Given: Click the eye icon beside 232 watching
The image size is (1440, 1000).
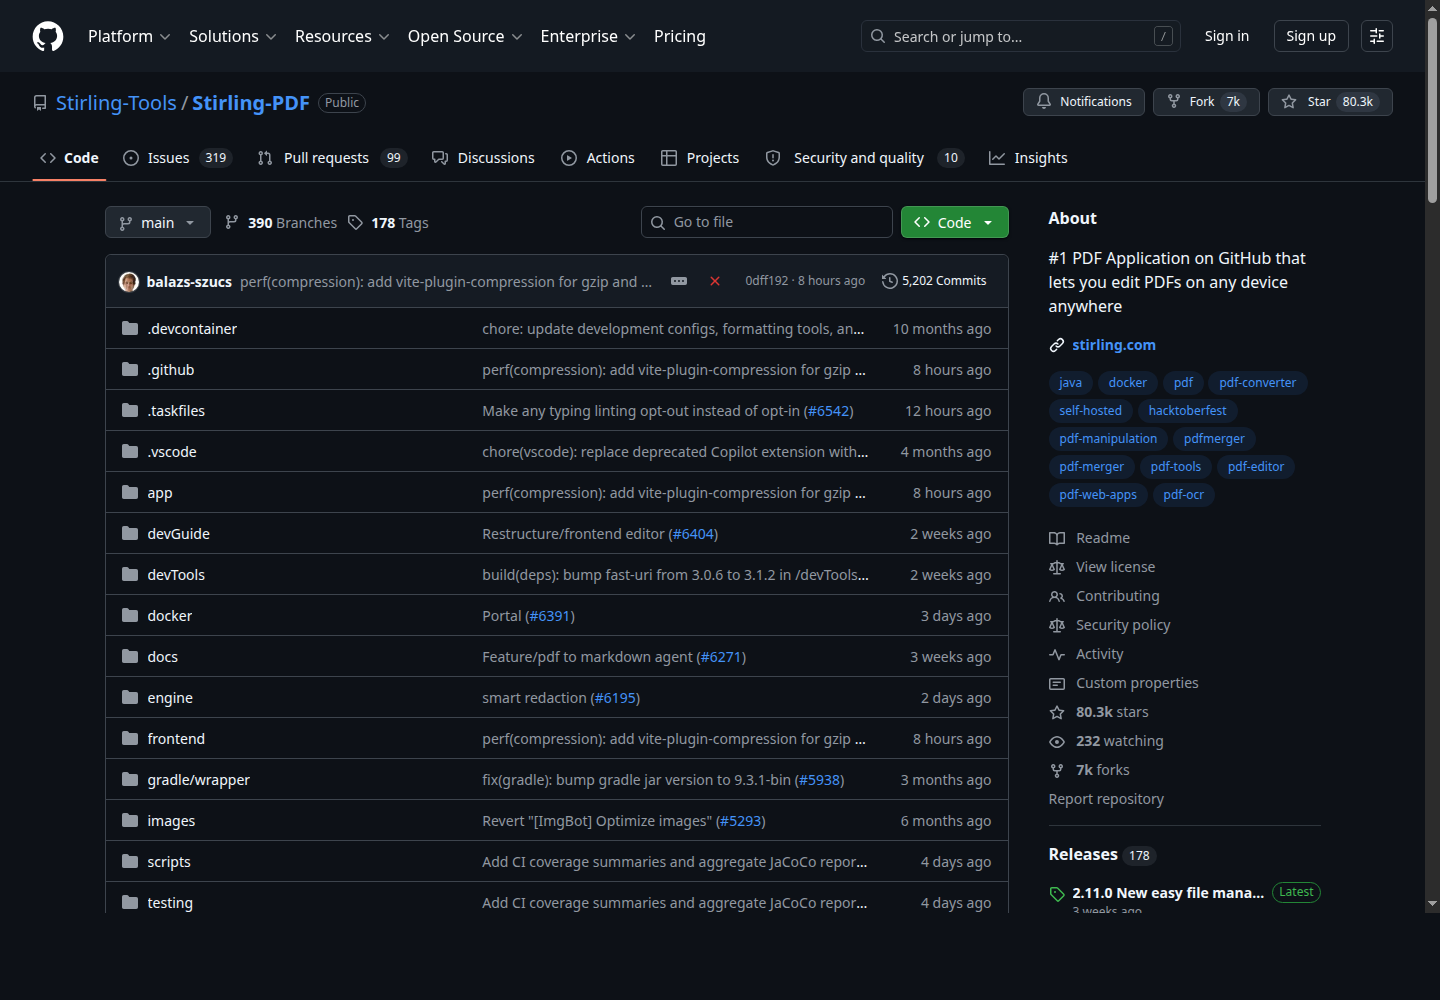Looking at the screenshot, I should (x=1057, y=741).
